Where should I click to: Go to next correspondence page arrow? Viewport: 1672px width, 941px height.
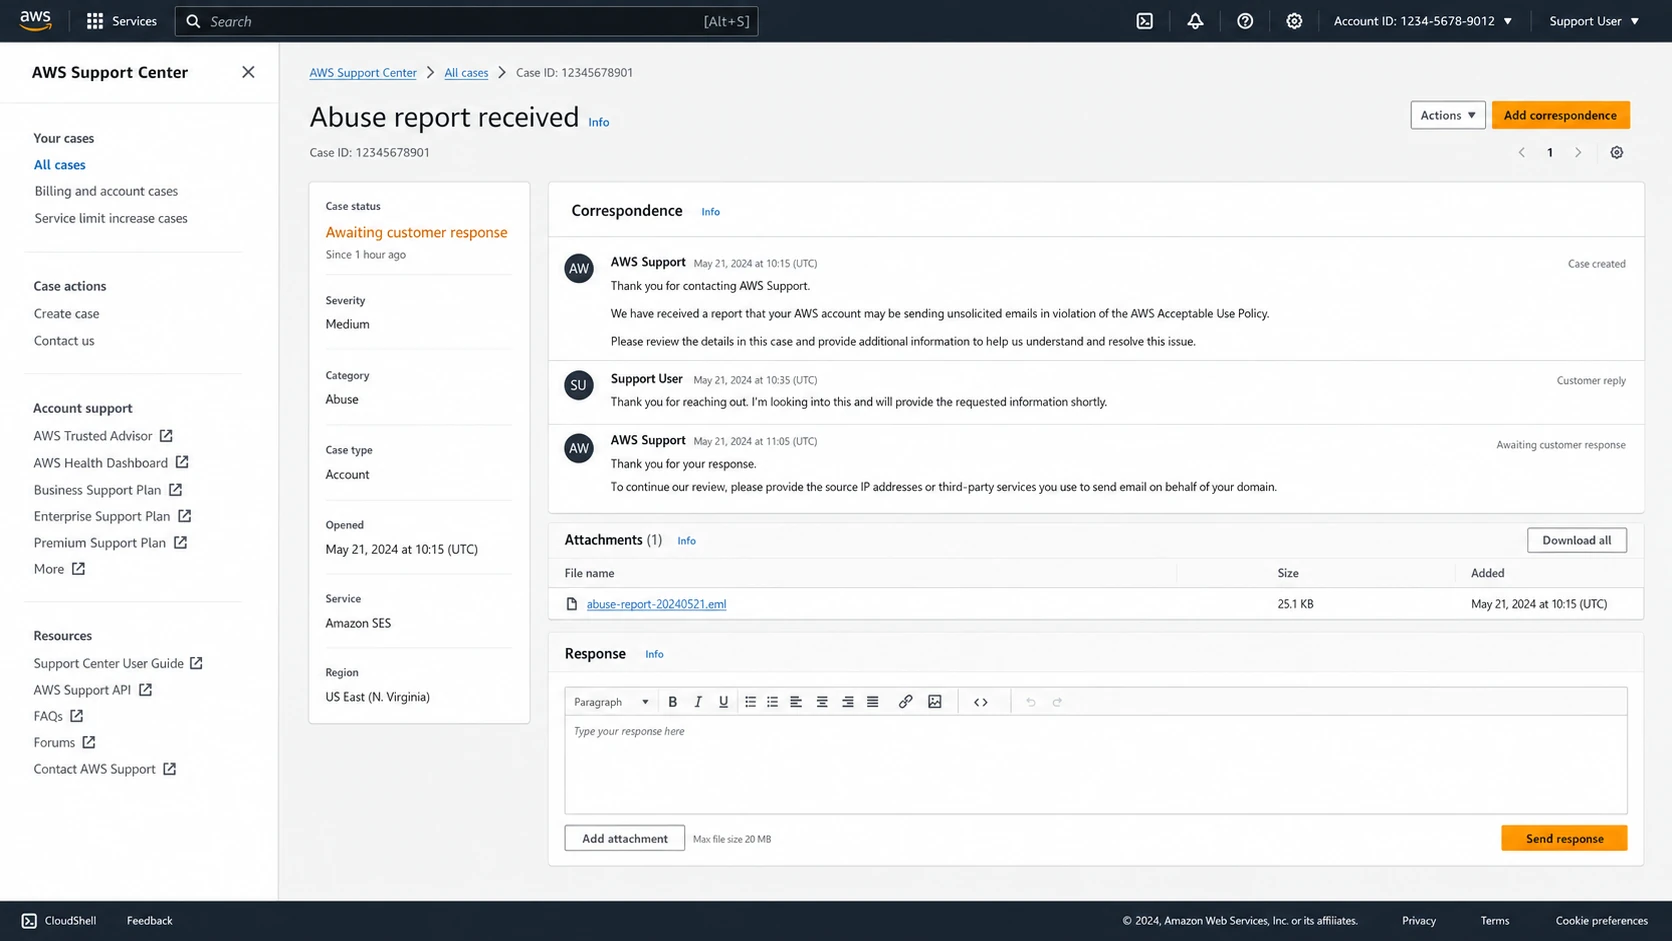pos(1578,153)
